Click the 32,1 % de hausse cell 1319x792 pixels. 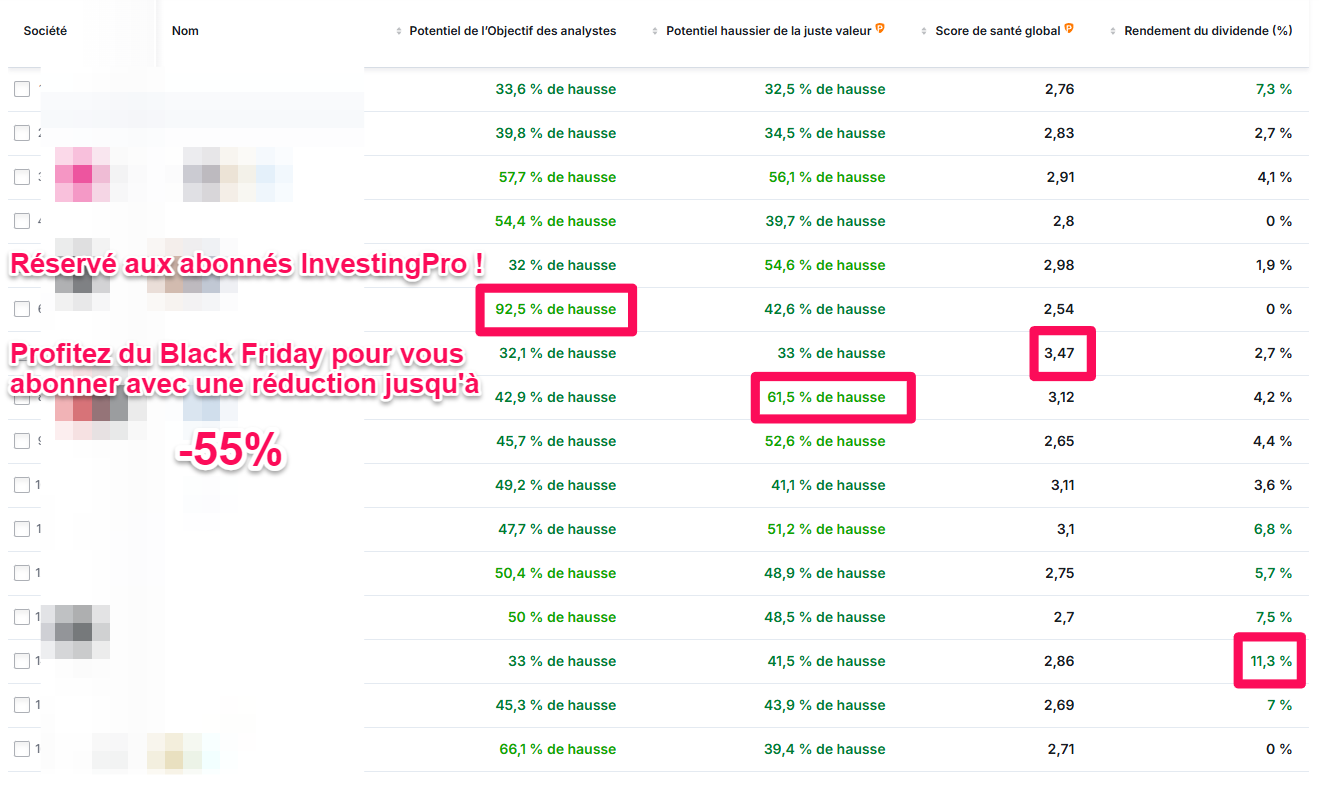pyautogui.click(x=557, y=353)
